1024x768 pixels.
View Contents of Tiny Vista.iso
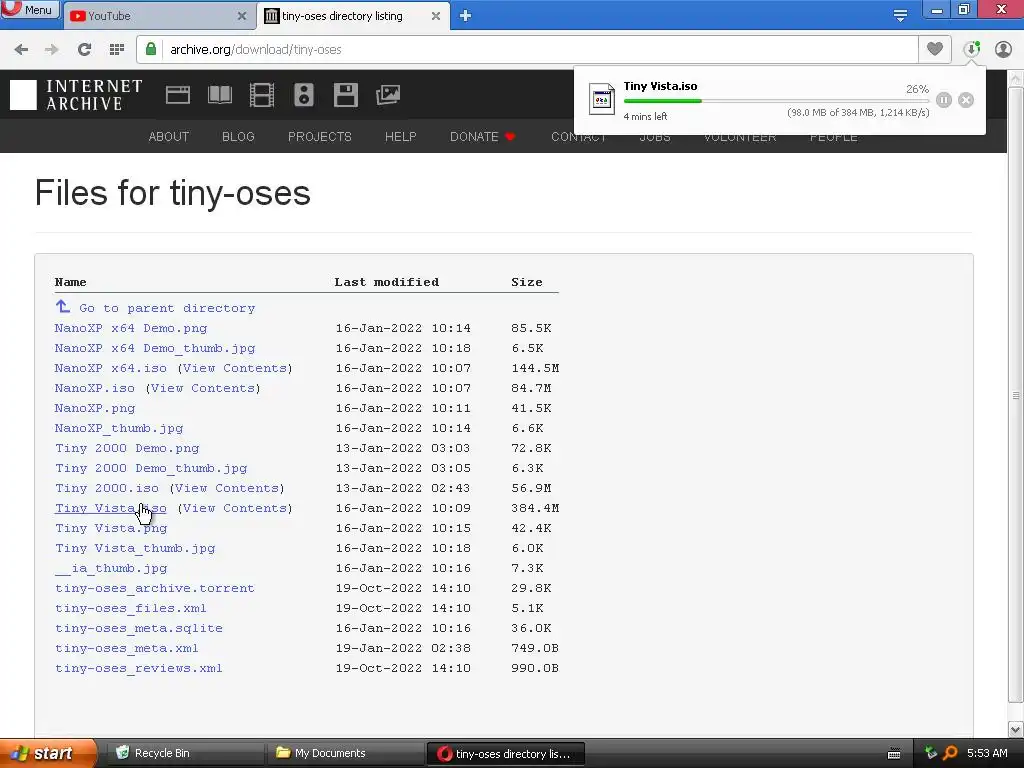point(235,508)
